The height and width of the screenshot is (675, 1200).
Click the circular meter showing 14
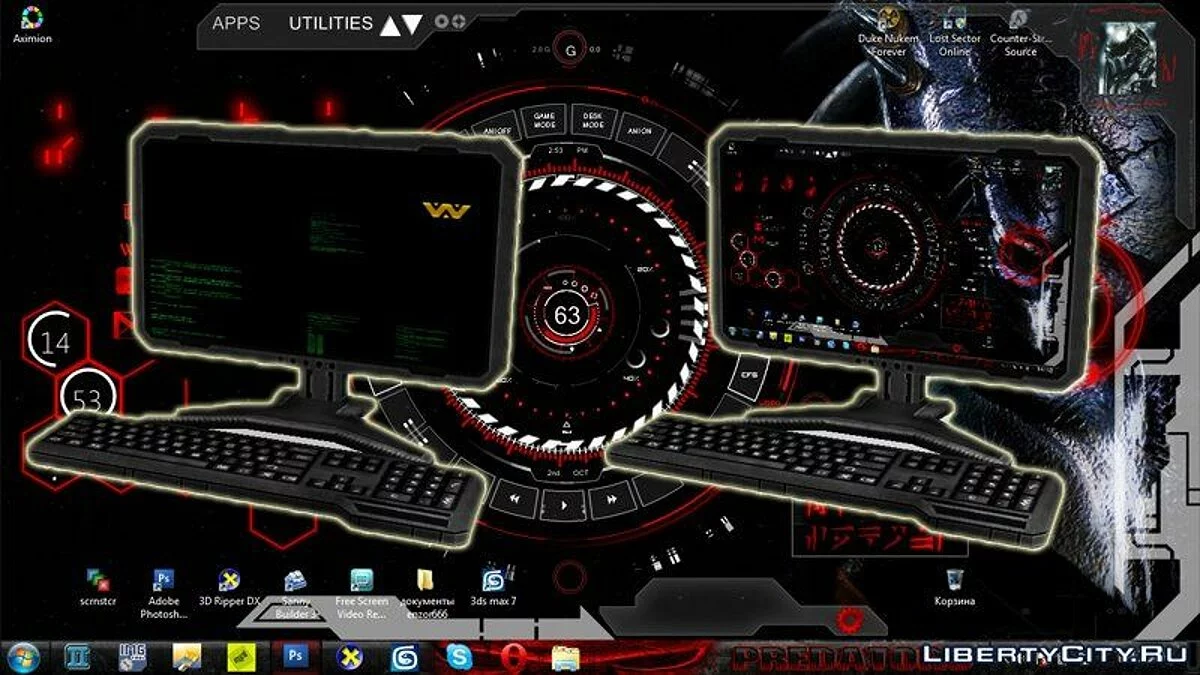pos(55,343)
